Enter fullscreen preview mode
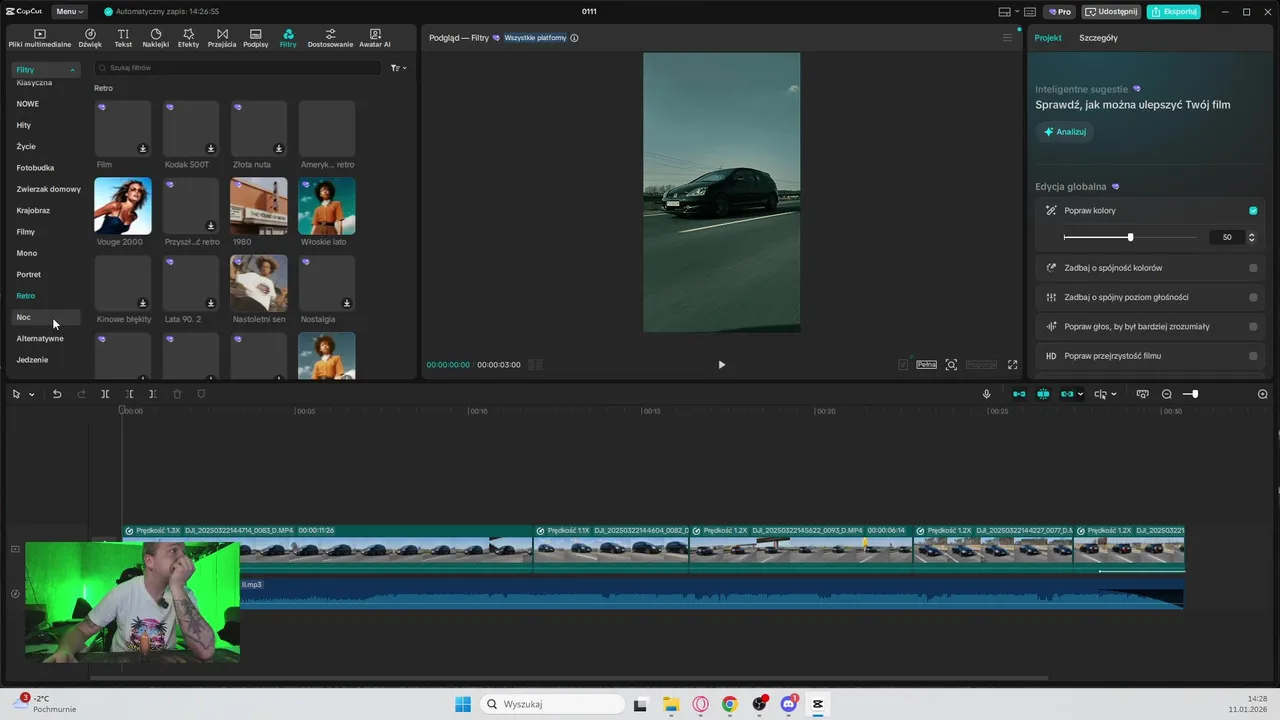 coord(1012,365)
